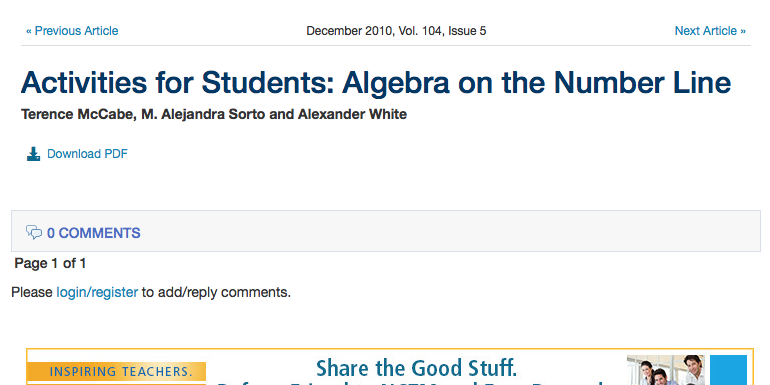
Task: Open the 0 COMMENTS link
Action: 94,233
